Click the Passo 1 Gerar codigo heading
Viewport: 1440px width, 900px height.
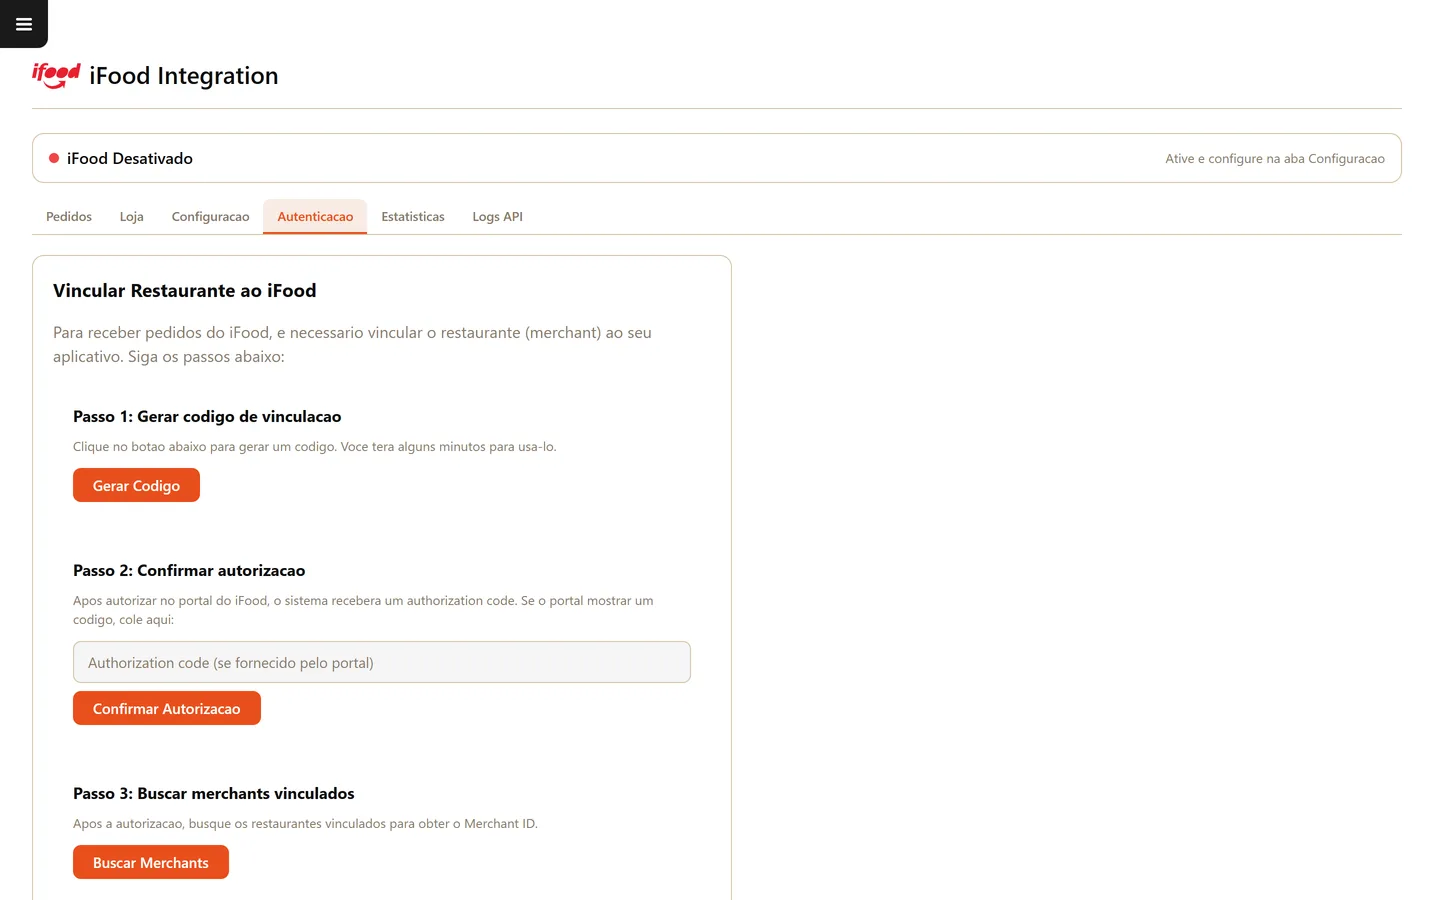tap(207, 417)
